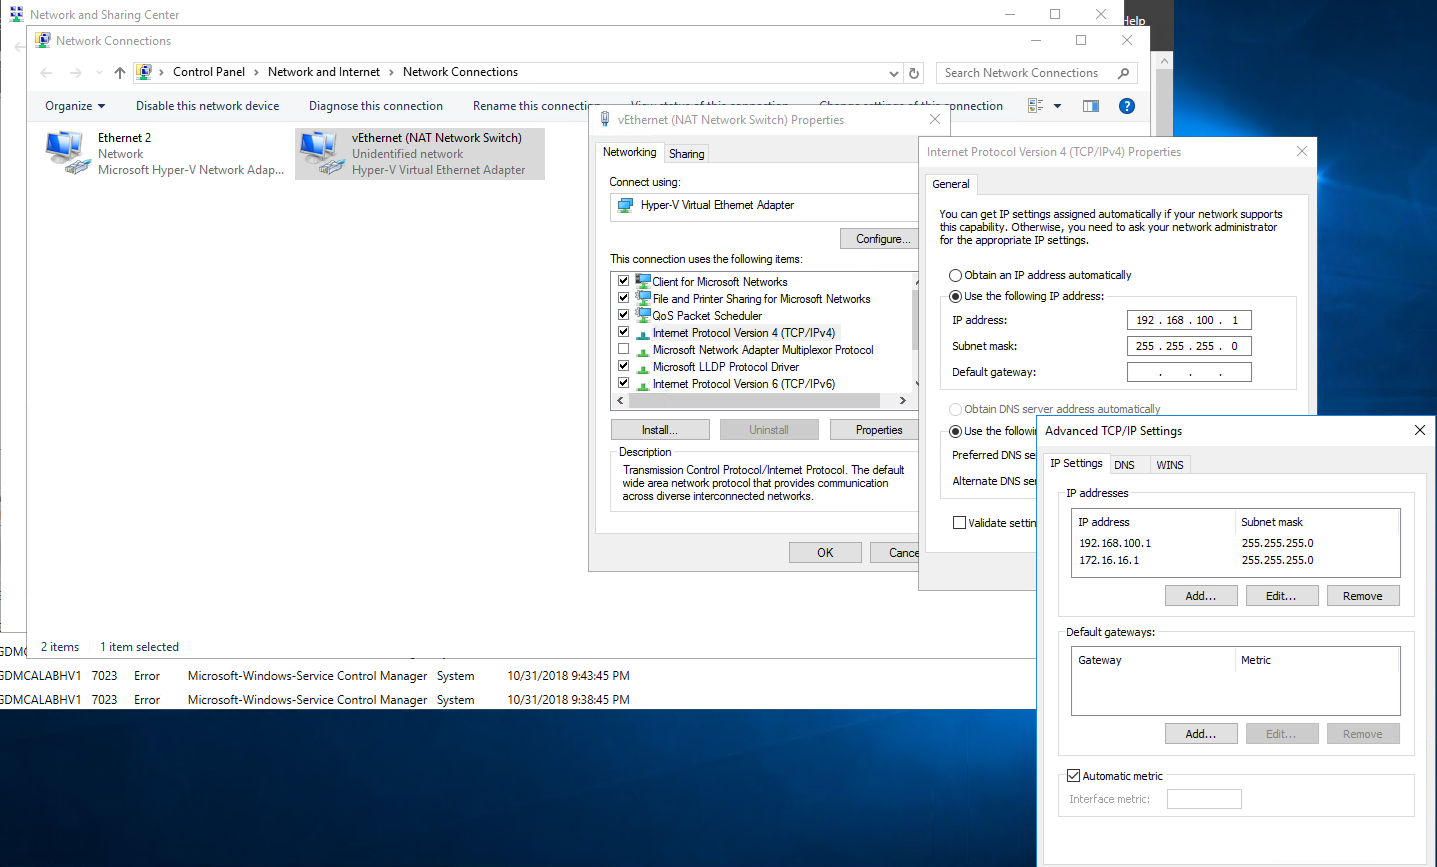Viewport: 1437px width, 867px height.
Task: Click the Network Connections window title icon
Action: click(x=43, y=40)
